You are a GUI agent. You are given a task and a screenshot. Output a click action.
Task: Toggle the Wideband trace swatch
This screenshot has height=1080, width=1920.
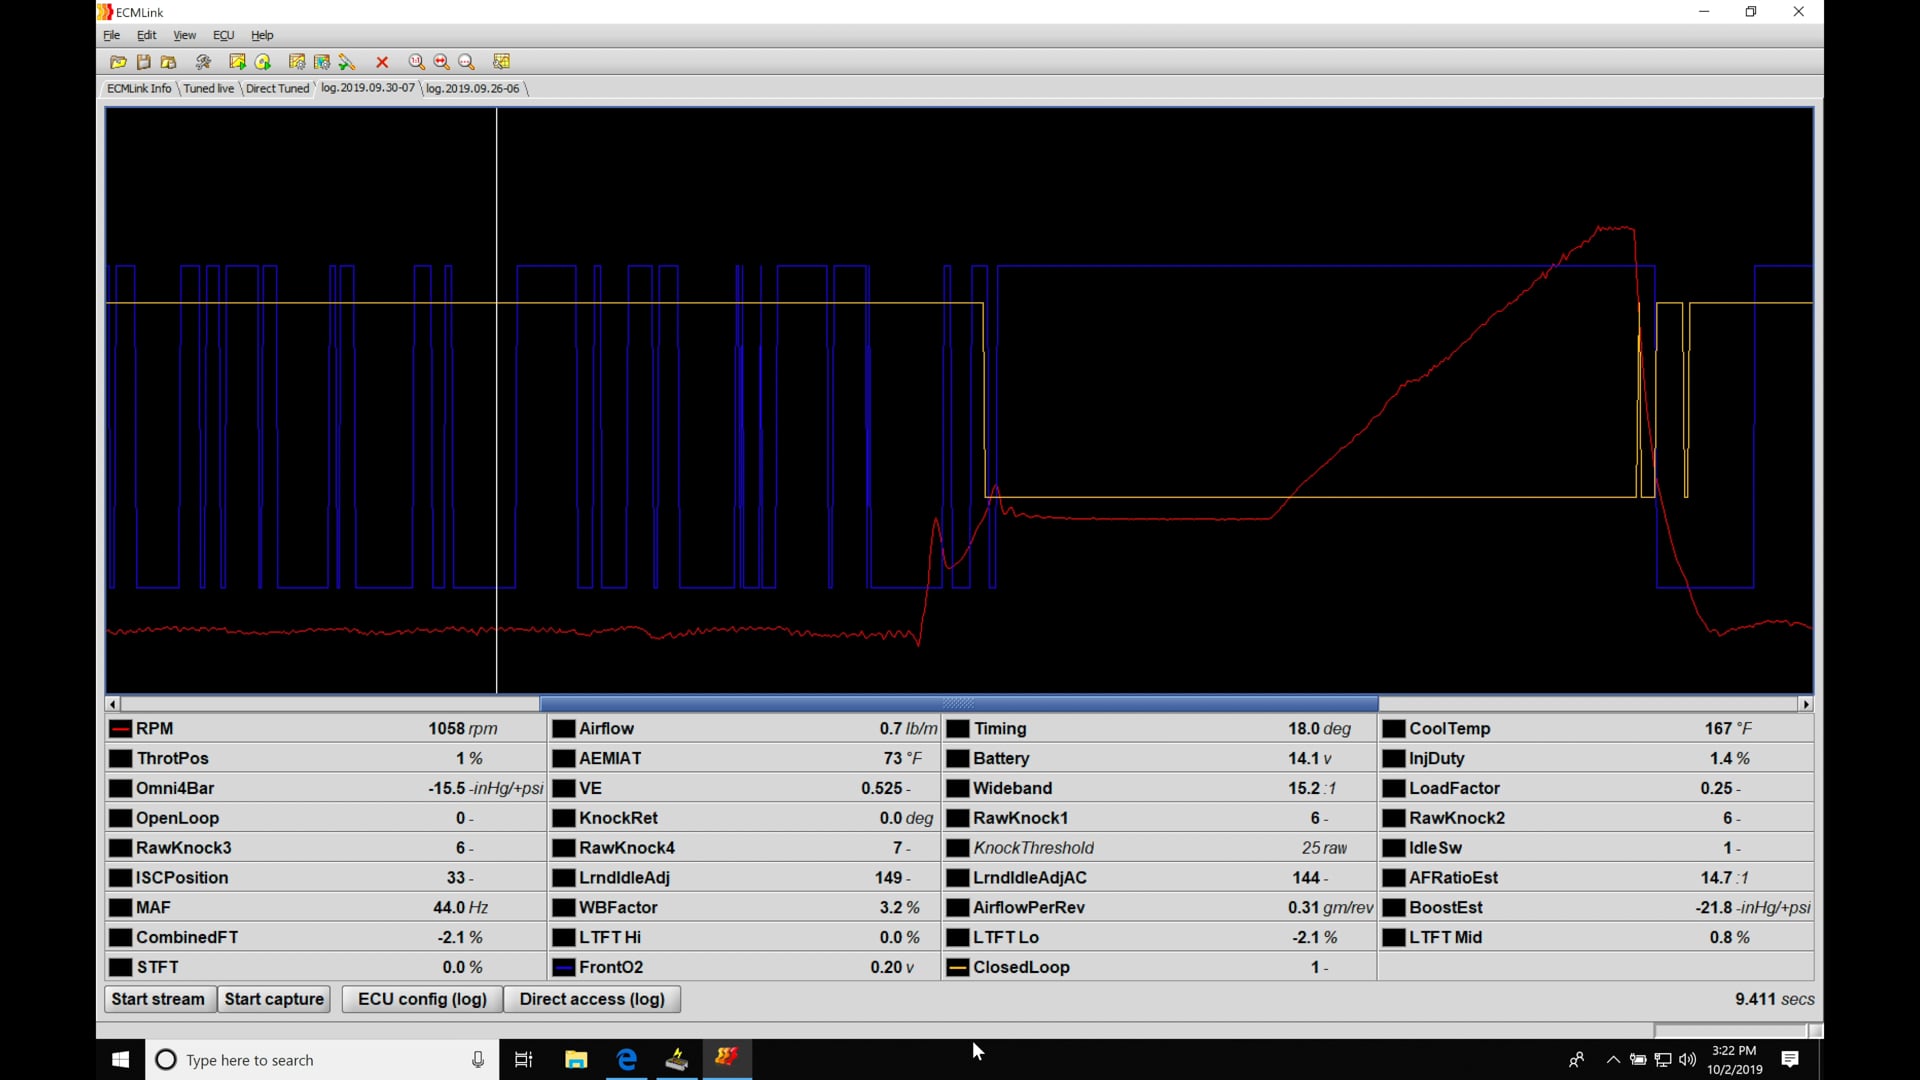point(958,789)
